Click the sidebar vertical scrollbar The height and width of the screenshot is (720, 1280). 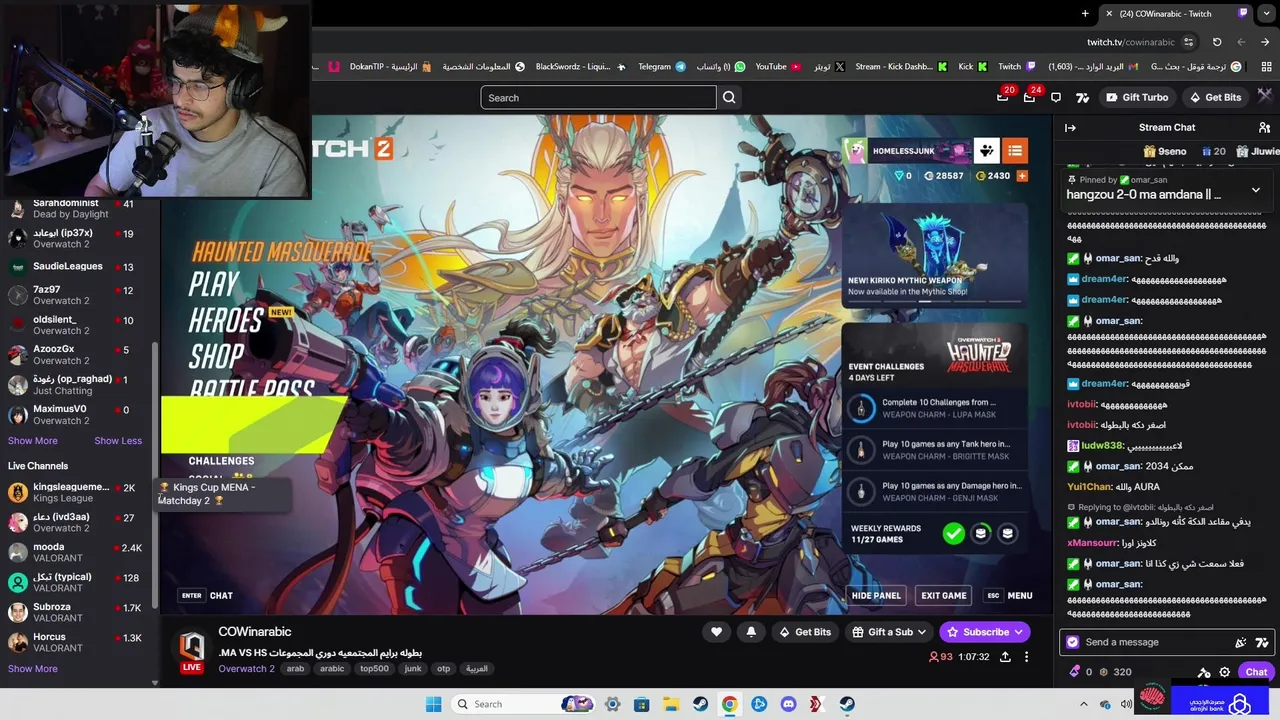(x=155, y=475)
